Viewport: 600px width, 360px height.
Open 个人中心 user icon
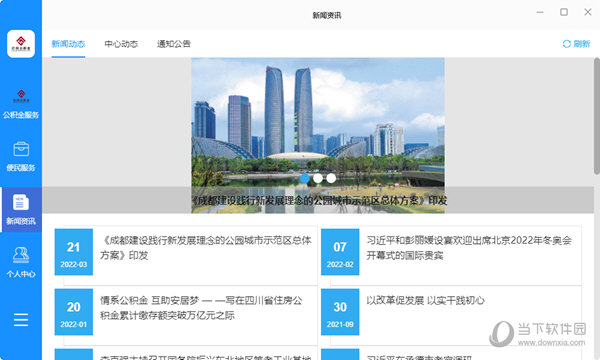(x=21, y=255)
